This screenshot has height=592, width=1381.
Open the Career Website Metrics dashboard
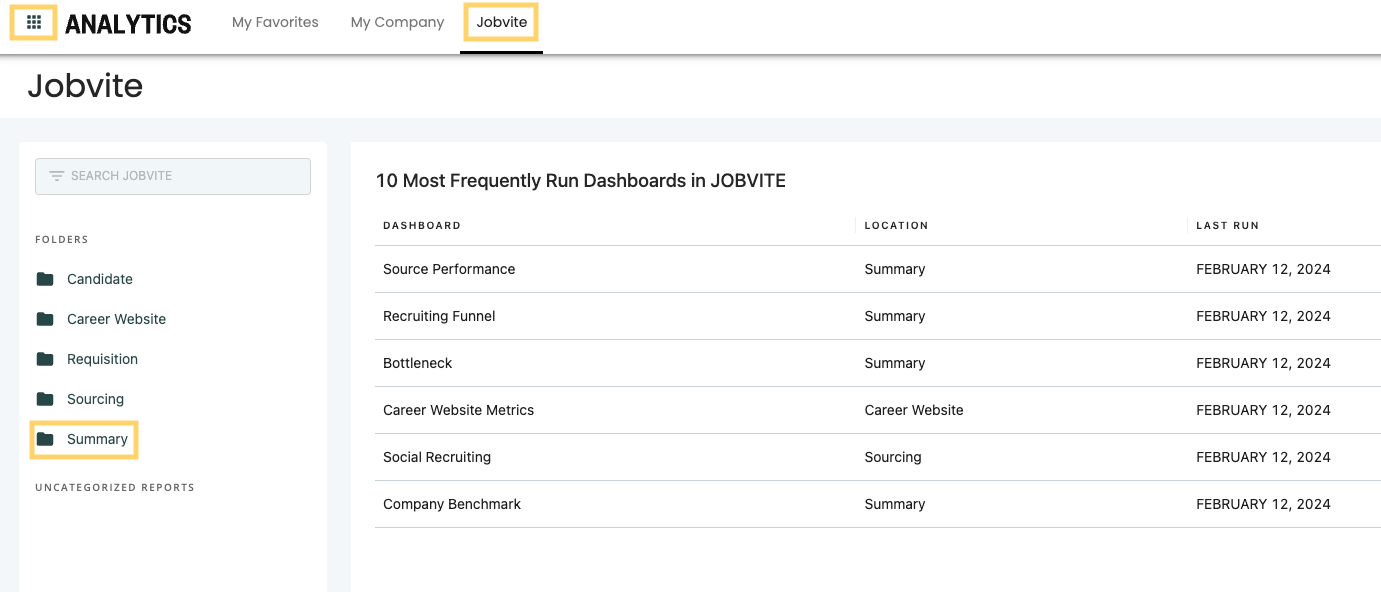coord(459,410)
